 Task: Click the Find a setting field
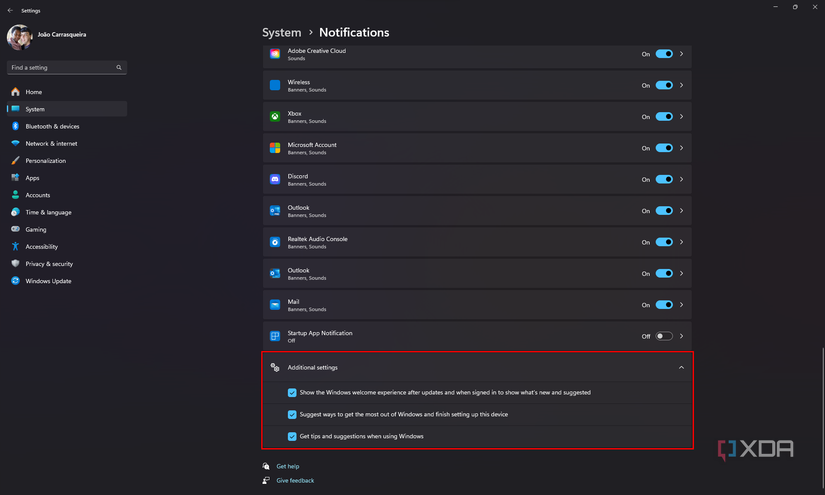click(60, 68)
